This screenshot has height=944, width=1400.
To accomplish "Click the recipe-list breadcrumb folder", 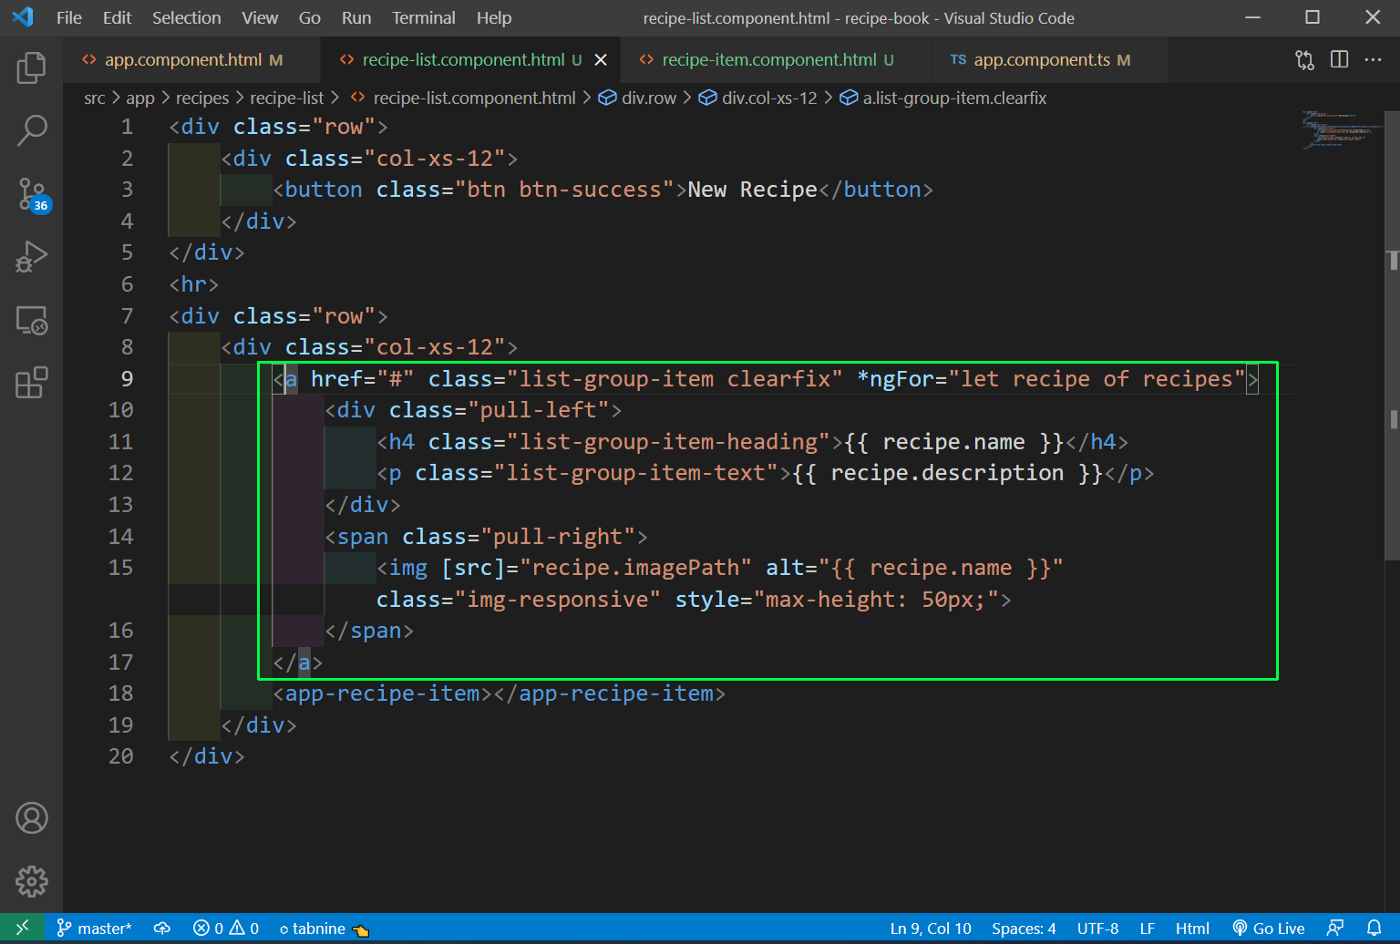I will click(287, 98).
